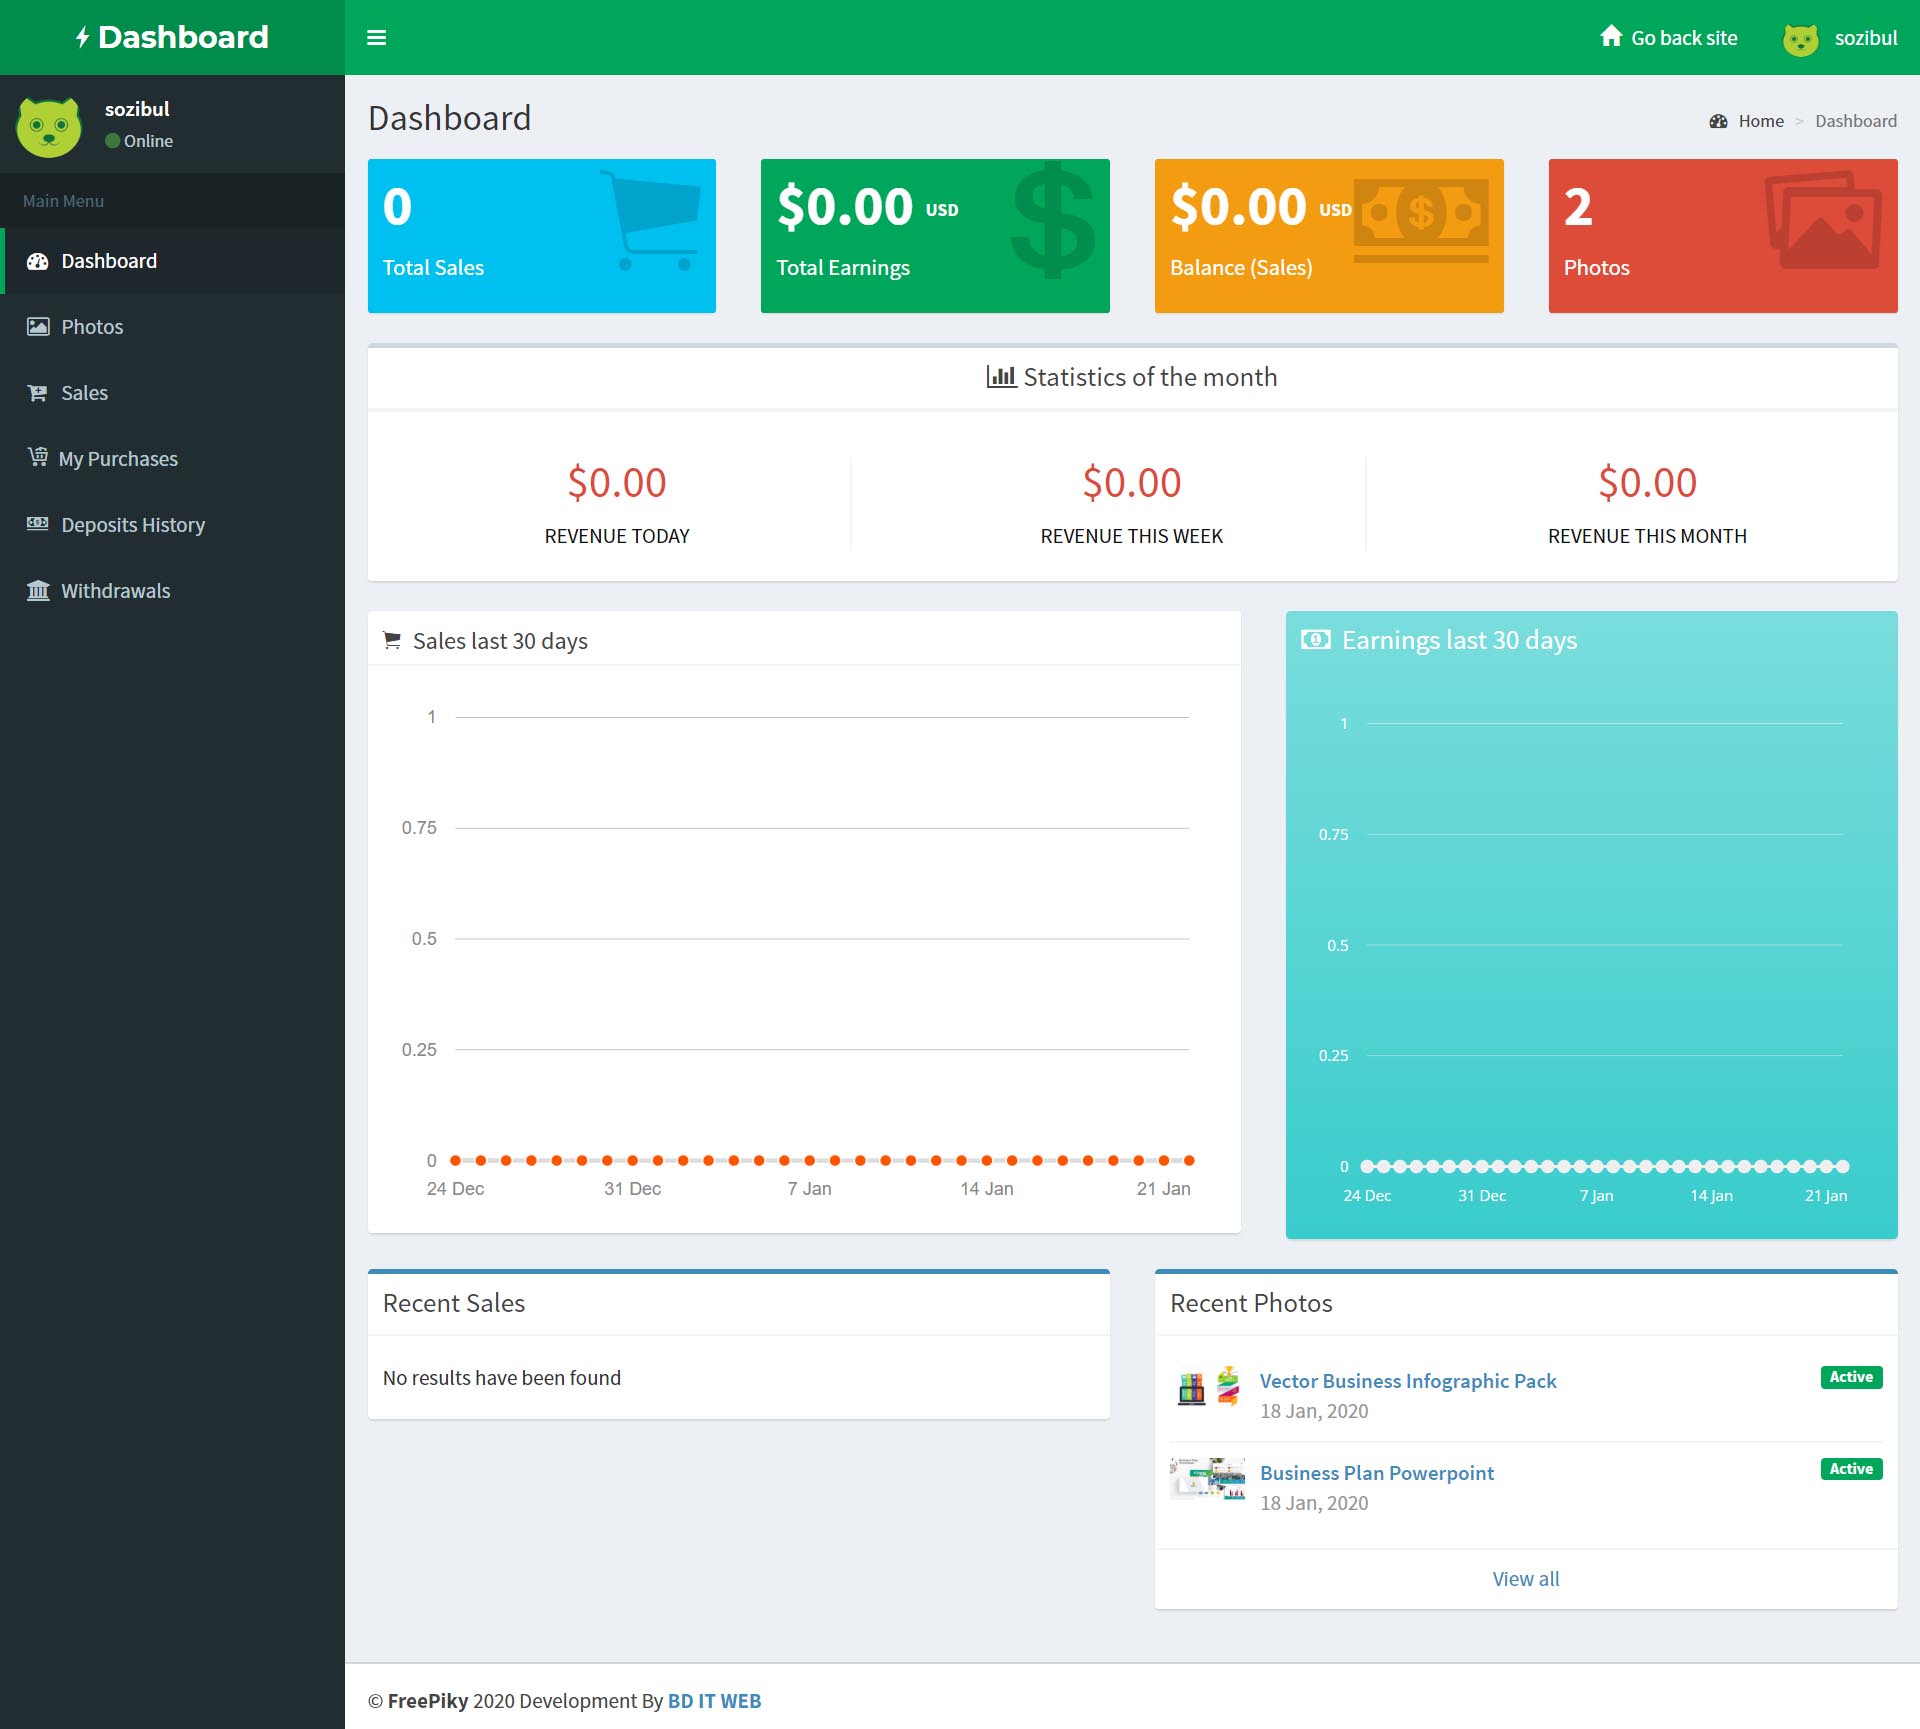
Task: Click the Total Sales blue card
Action: pos(541,236)
